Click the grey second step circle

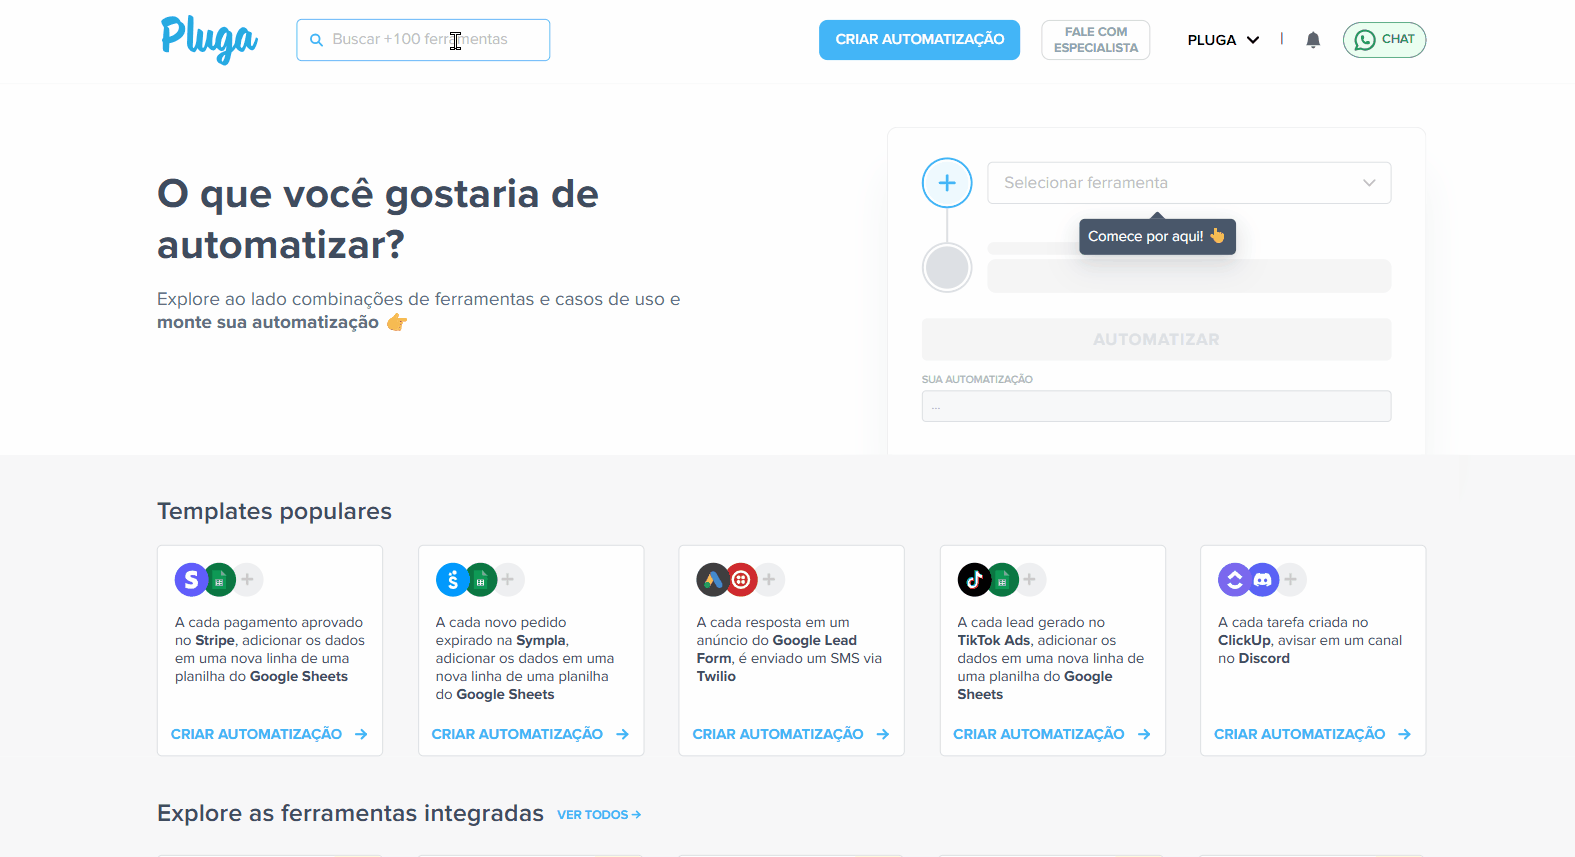[947, 268]
